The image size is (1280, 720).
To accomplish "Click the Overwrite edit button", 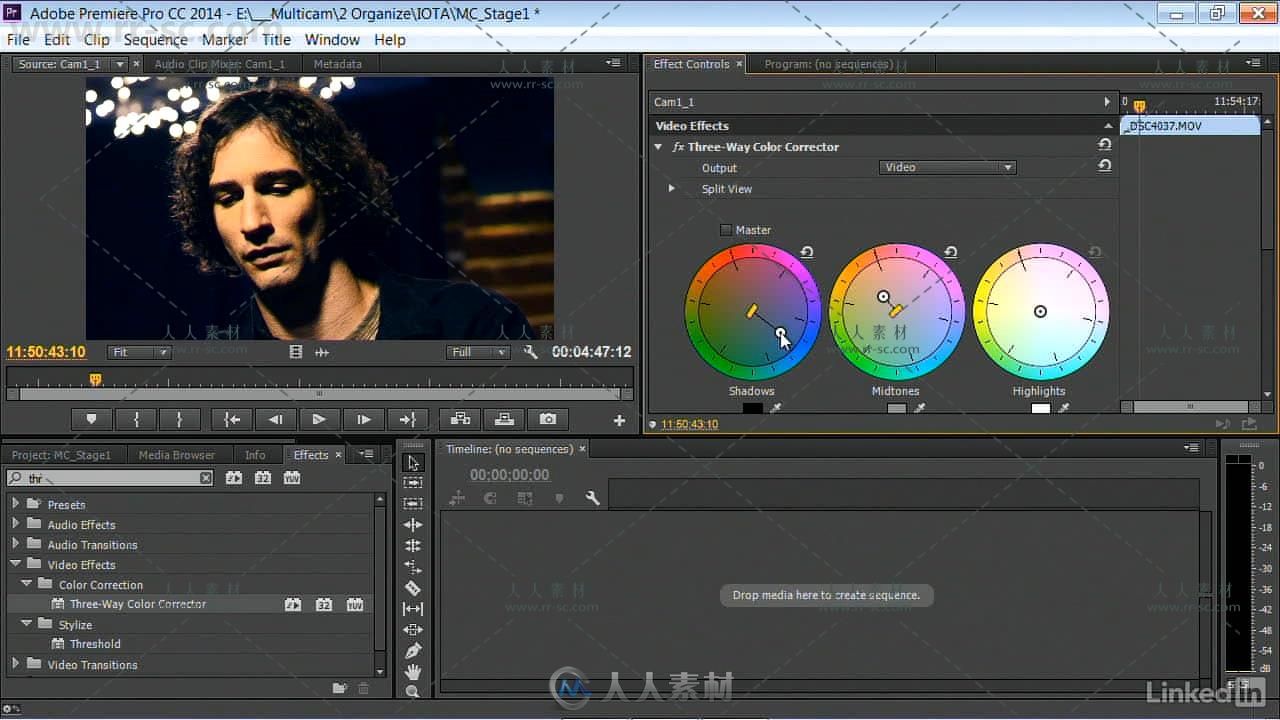I will click(504, 420).
